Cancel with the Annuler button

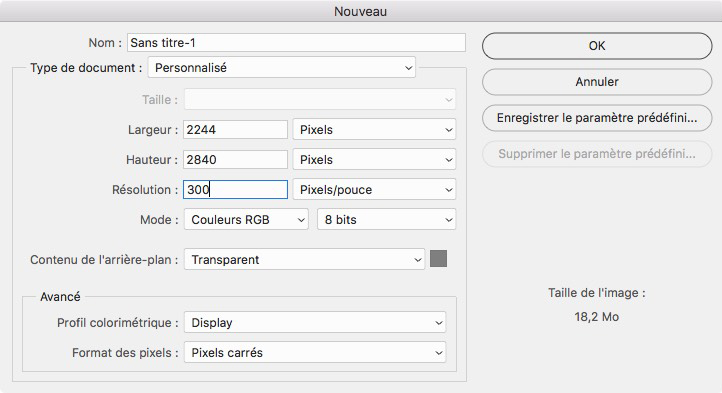tap(597, 82)
